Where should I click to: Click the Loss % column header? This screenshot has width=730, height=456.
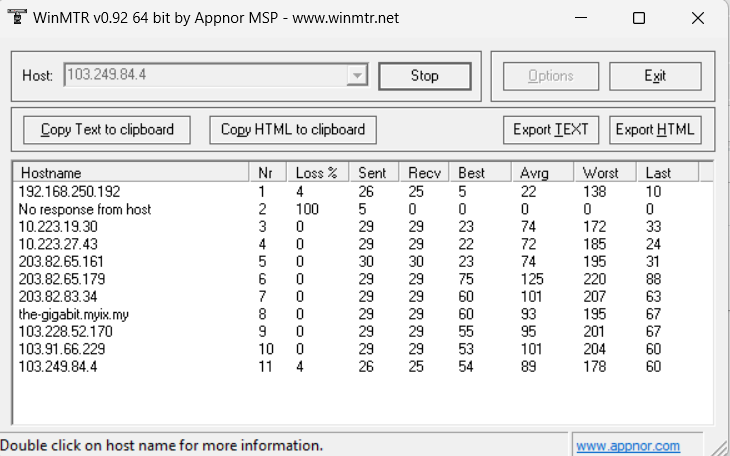point(317,173)
